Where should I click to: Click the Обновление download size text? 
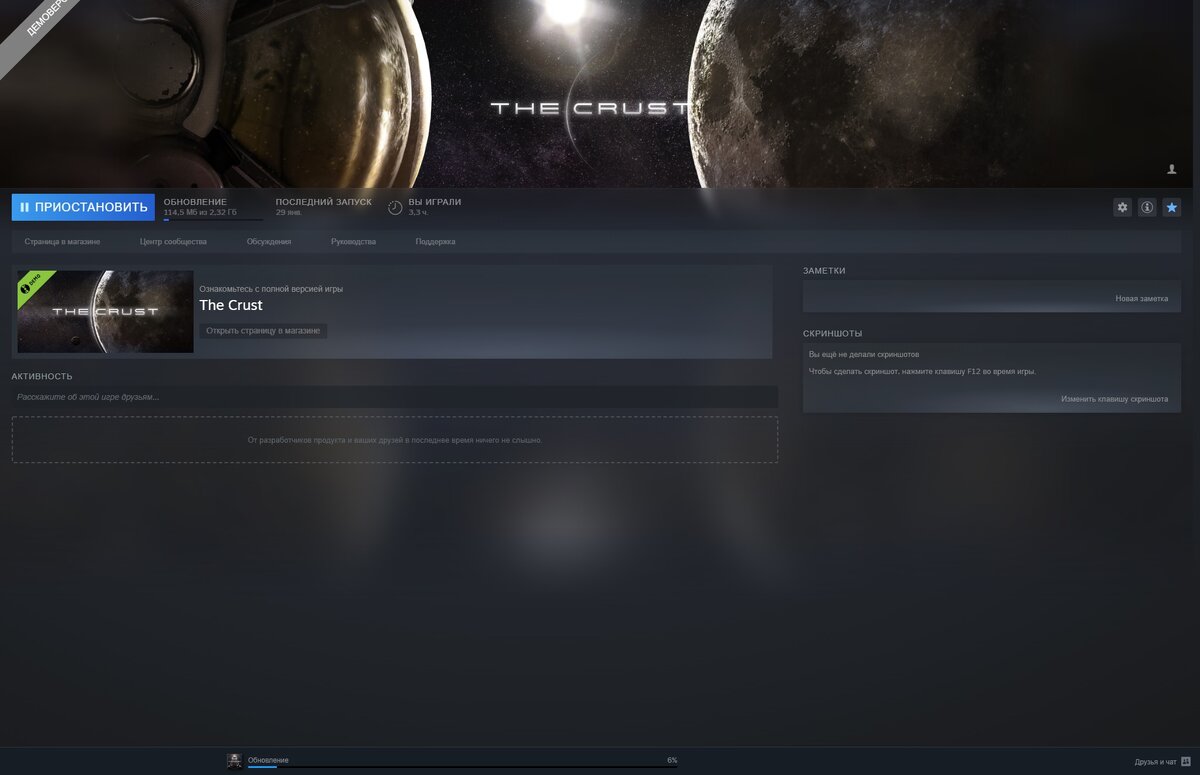point(200,213)
